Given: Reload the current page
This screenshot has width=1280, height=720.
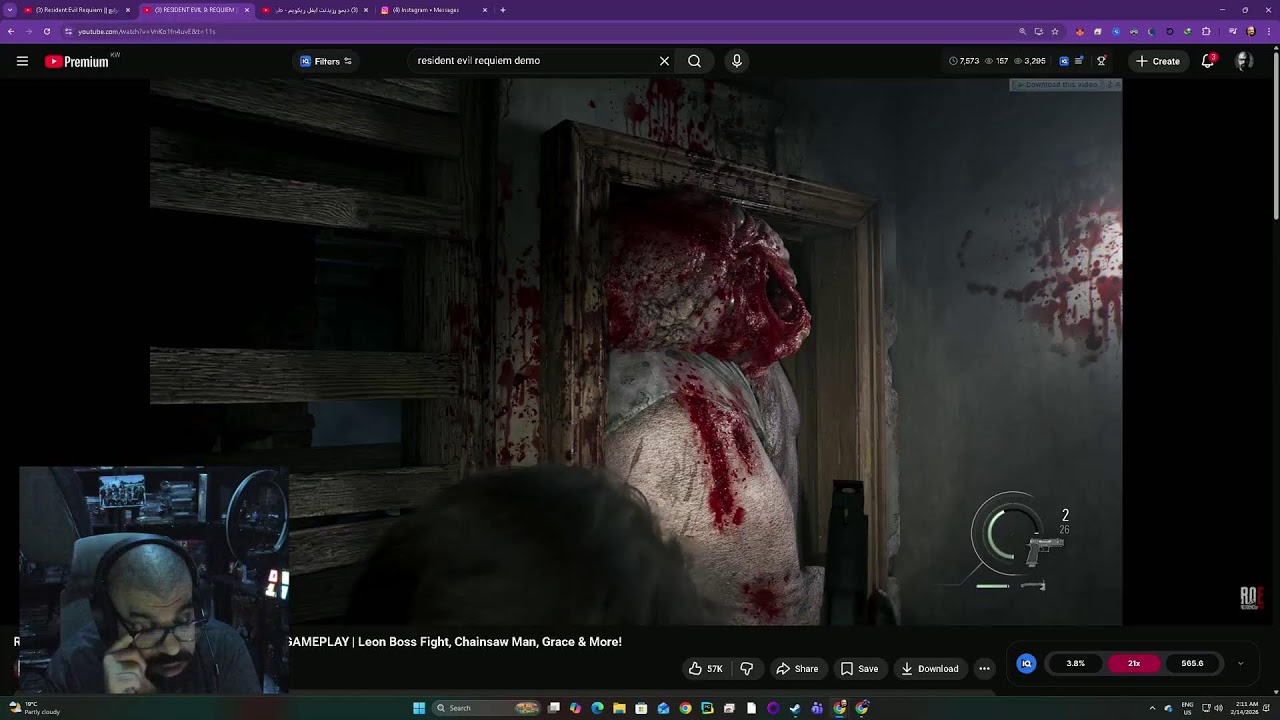Looking at the screenshot, I should (x=47, y=31).
